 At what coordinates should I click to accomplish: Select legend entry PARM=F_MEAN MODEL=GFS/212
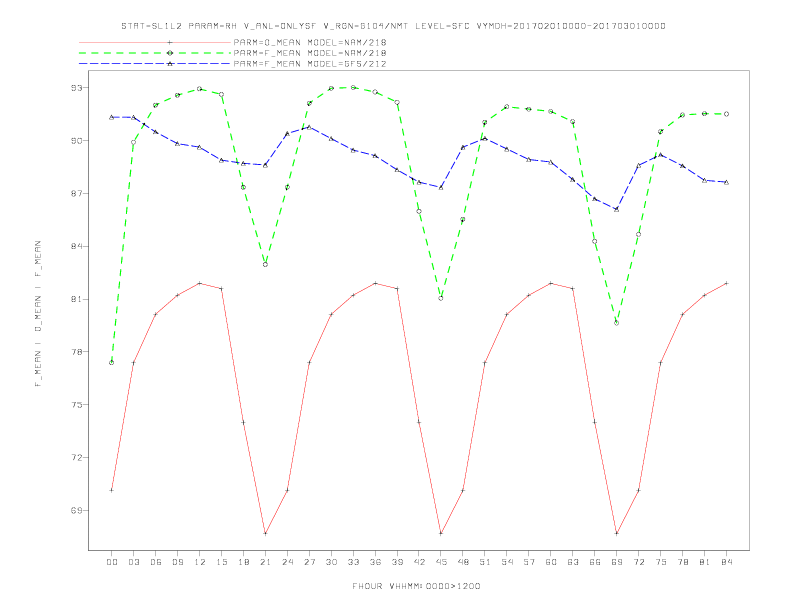point(310,64)
